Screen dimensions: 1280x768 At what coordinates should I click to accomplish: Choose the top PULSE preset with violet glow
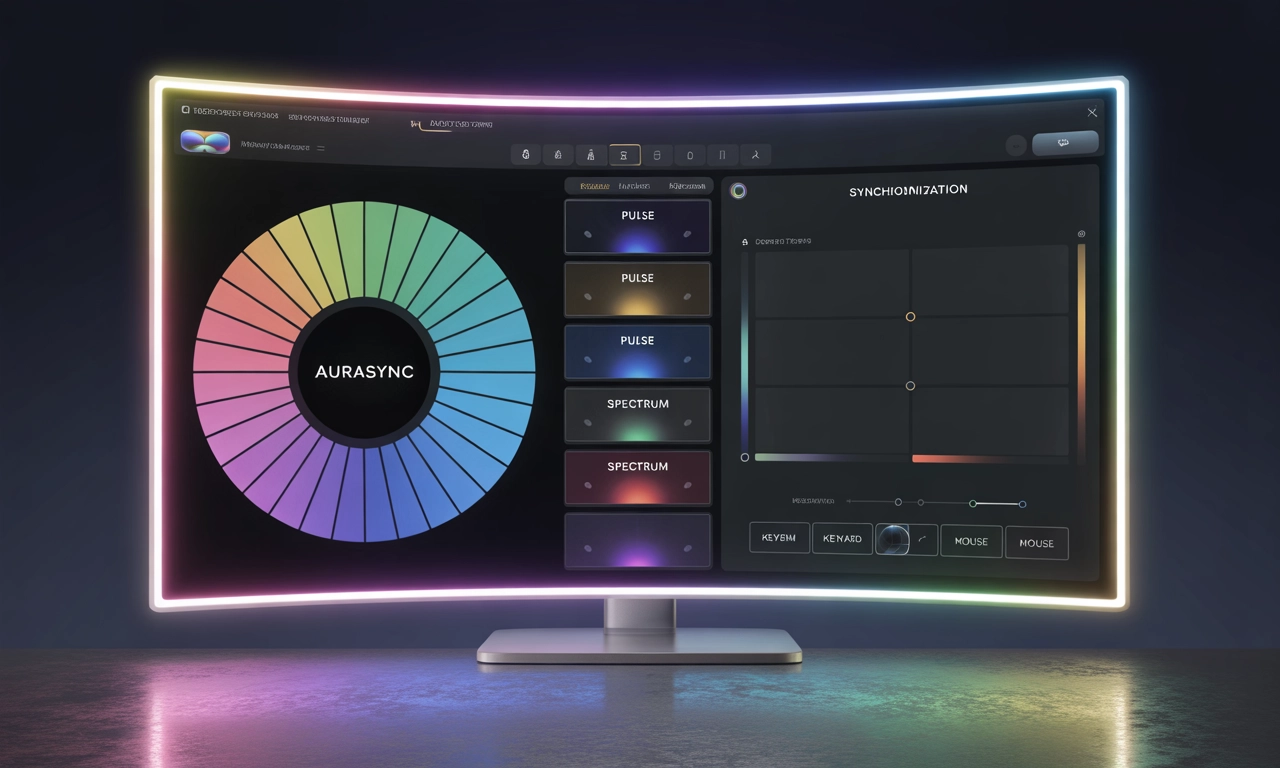637,226
